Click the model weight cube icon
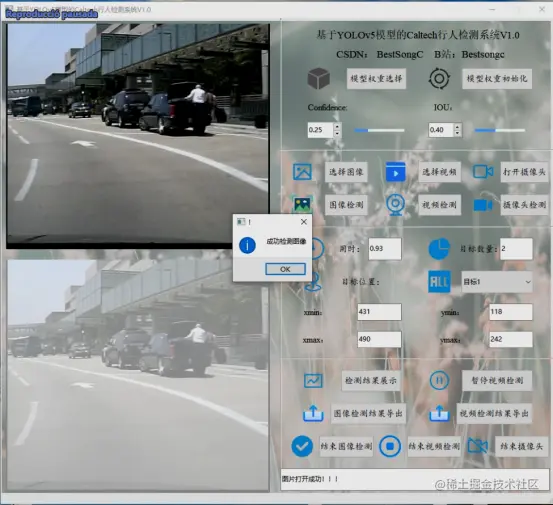This screenshot has height=505, width=553. tap(318, 78)
